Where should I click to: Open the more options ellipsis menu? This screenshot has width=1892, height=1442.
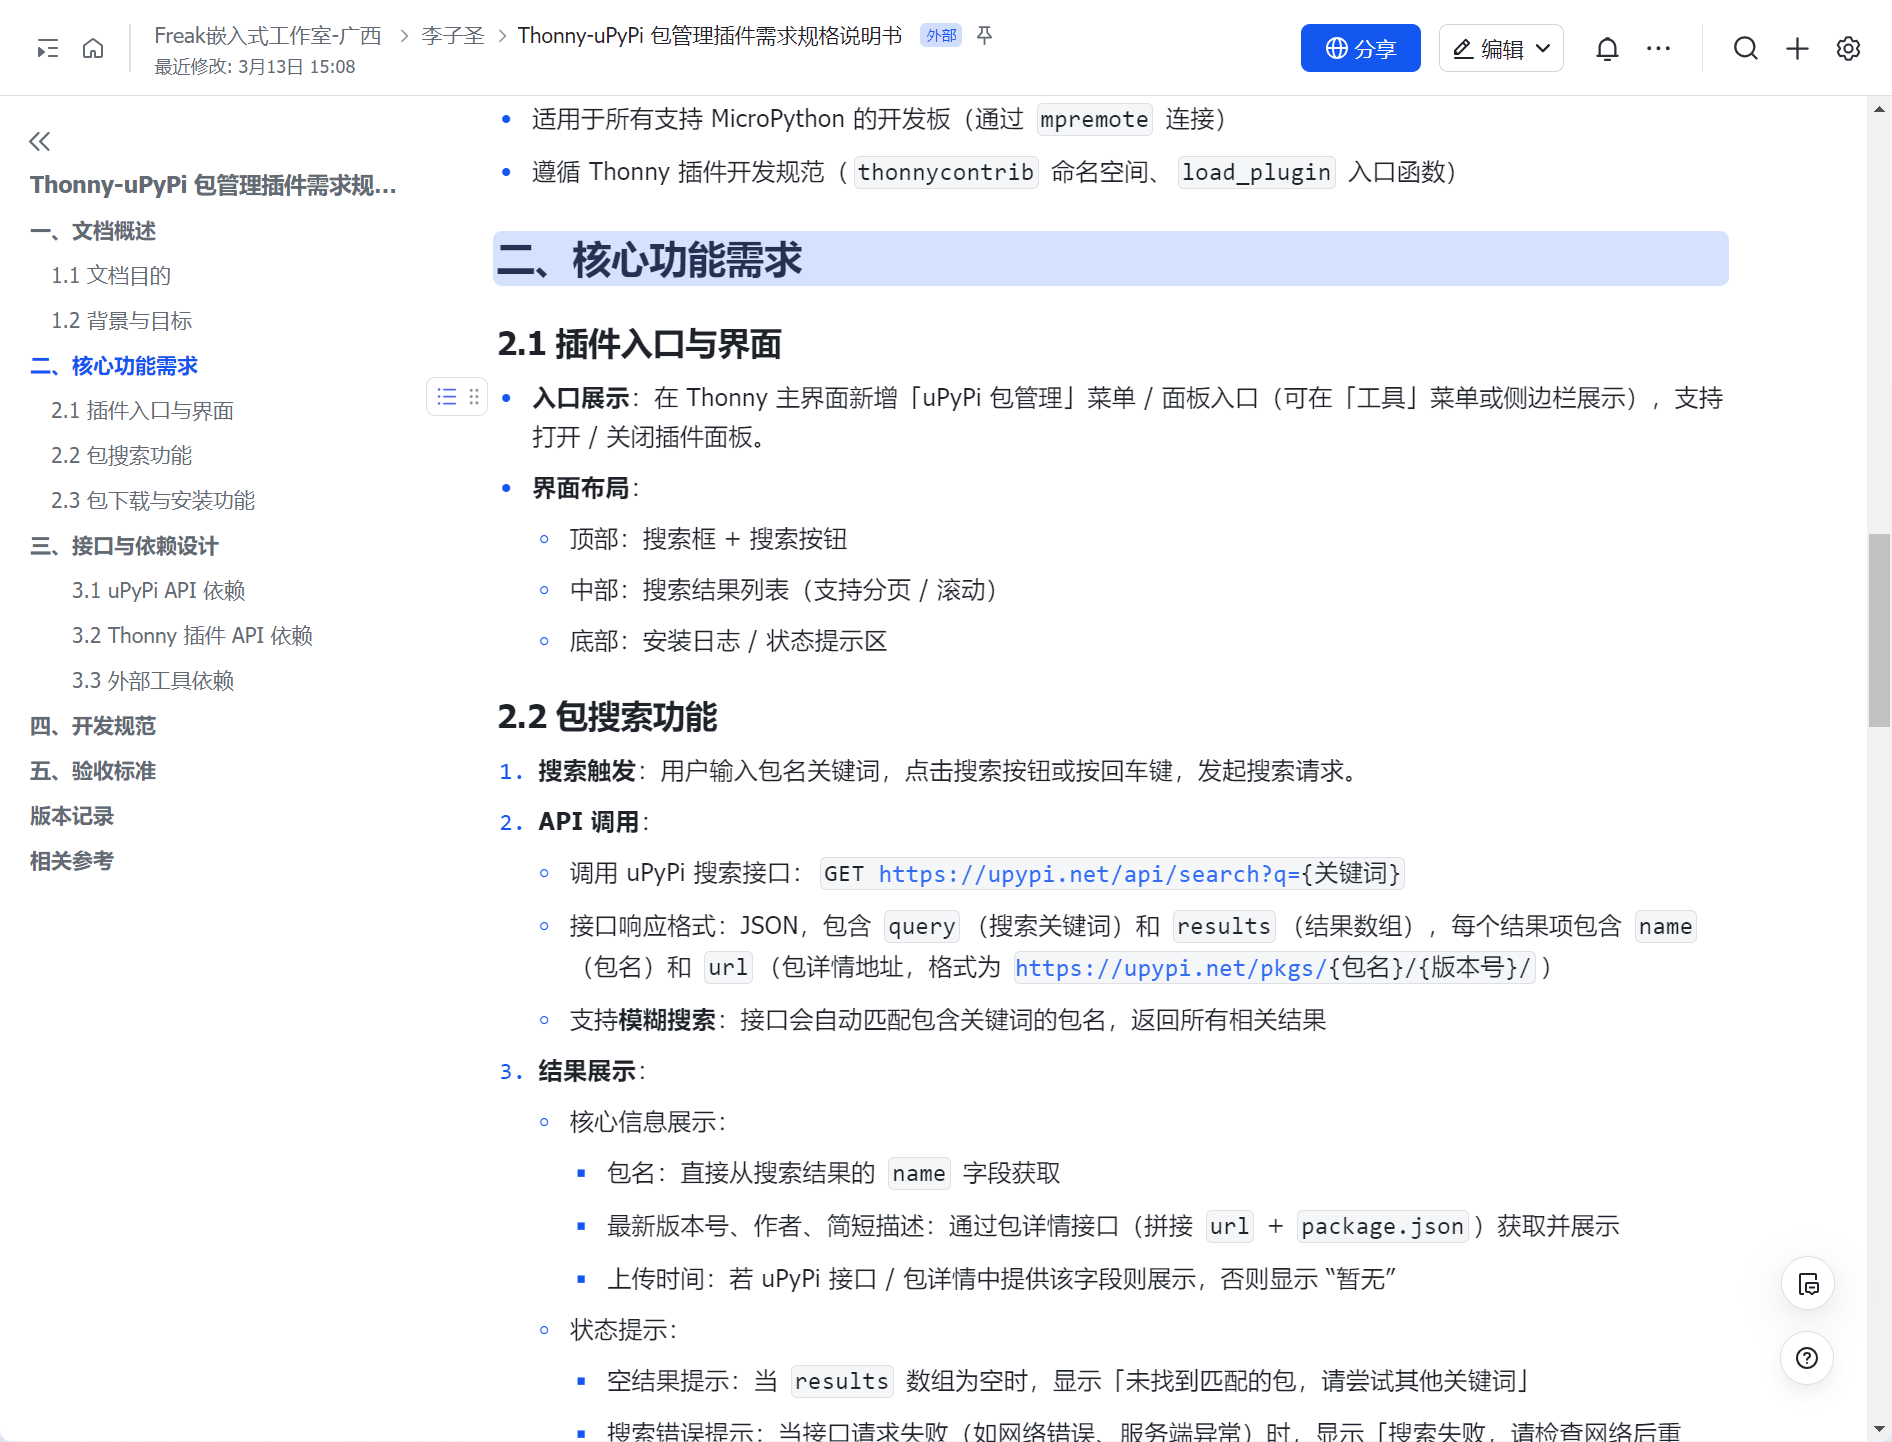click(1658, 48)
